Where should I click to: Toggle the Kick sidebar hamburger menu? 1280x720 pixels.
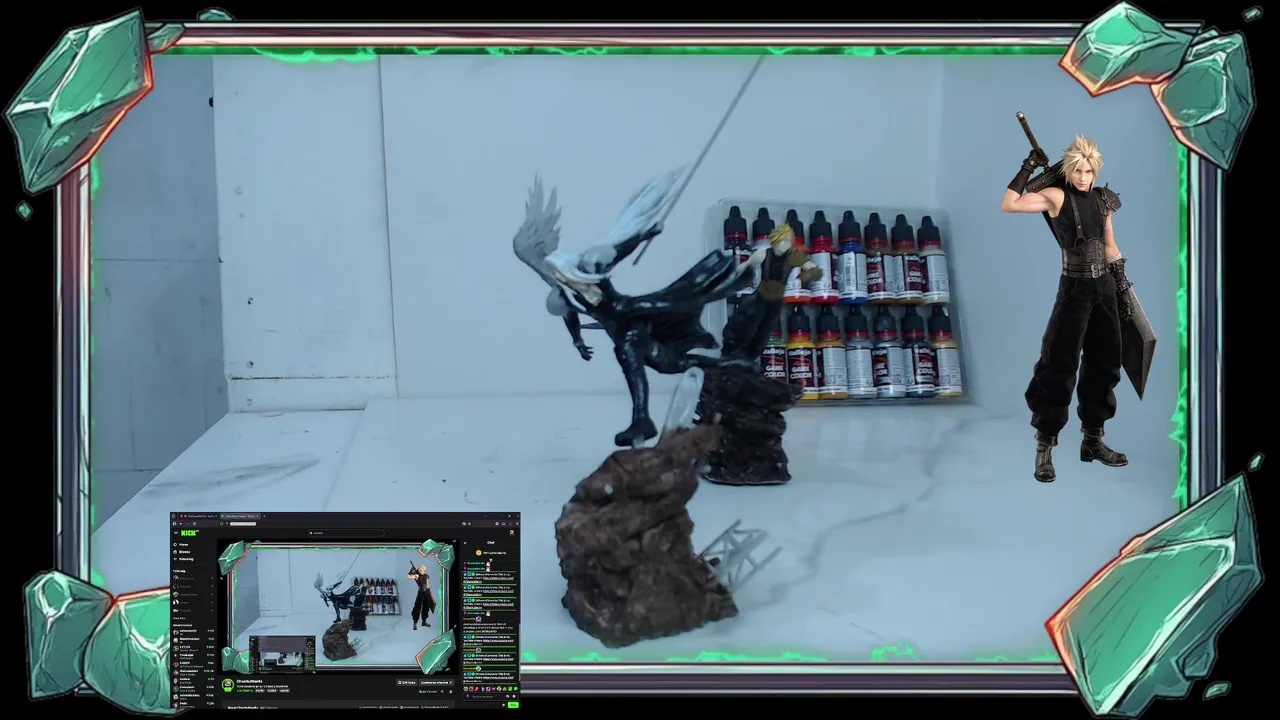point(176,533)
